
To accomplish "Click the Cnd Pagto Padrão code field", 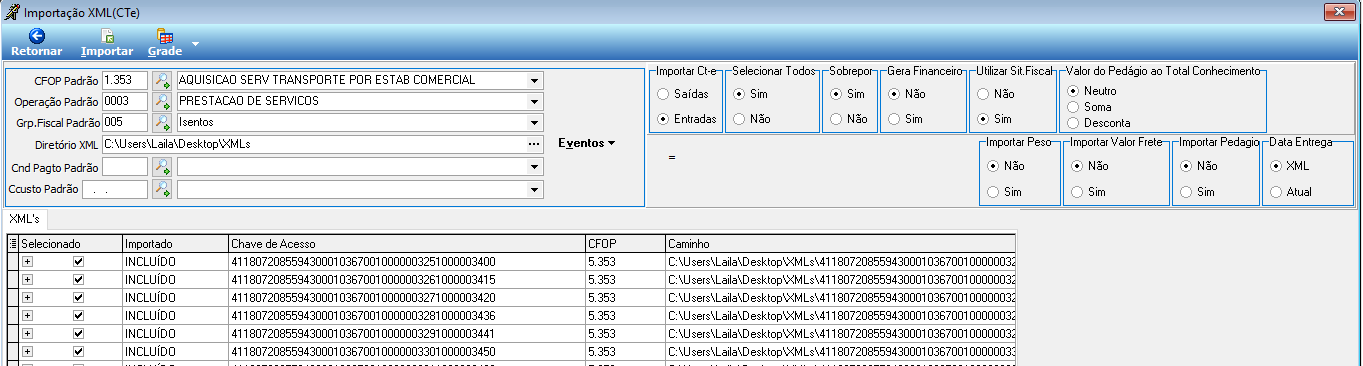I will click(124, 167).
